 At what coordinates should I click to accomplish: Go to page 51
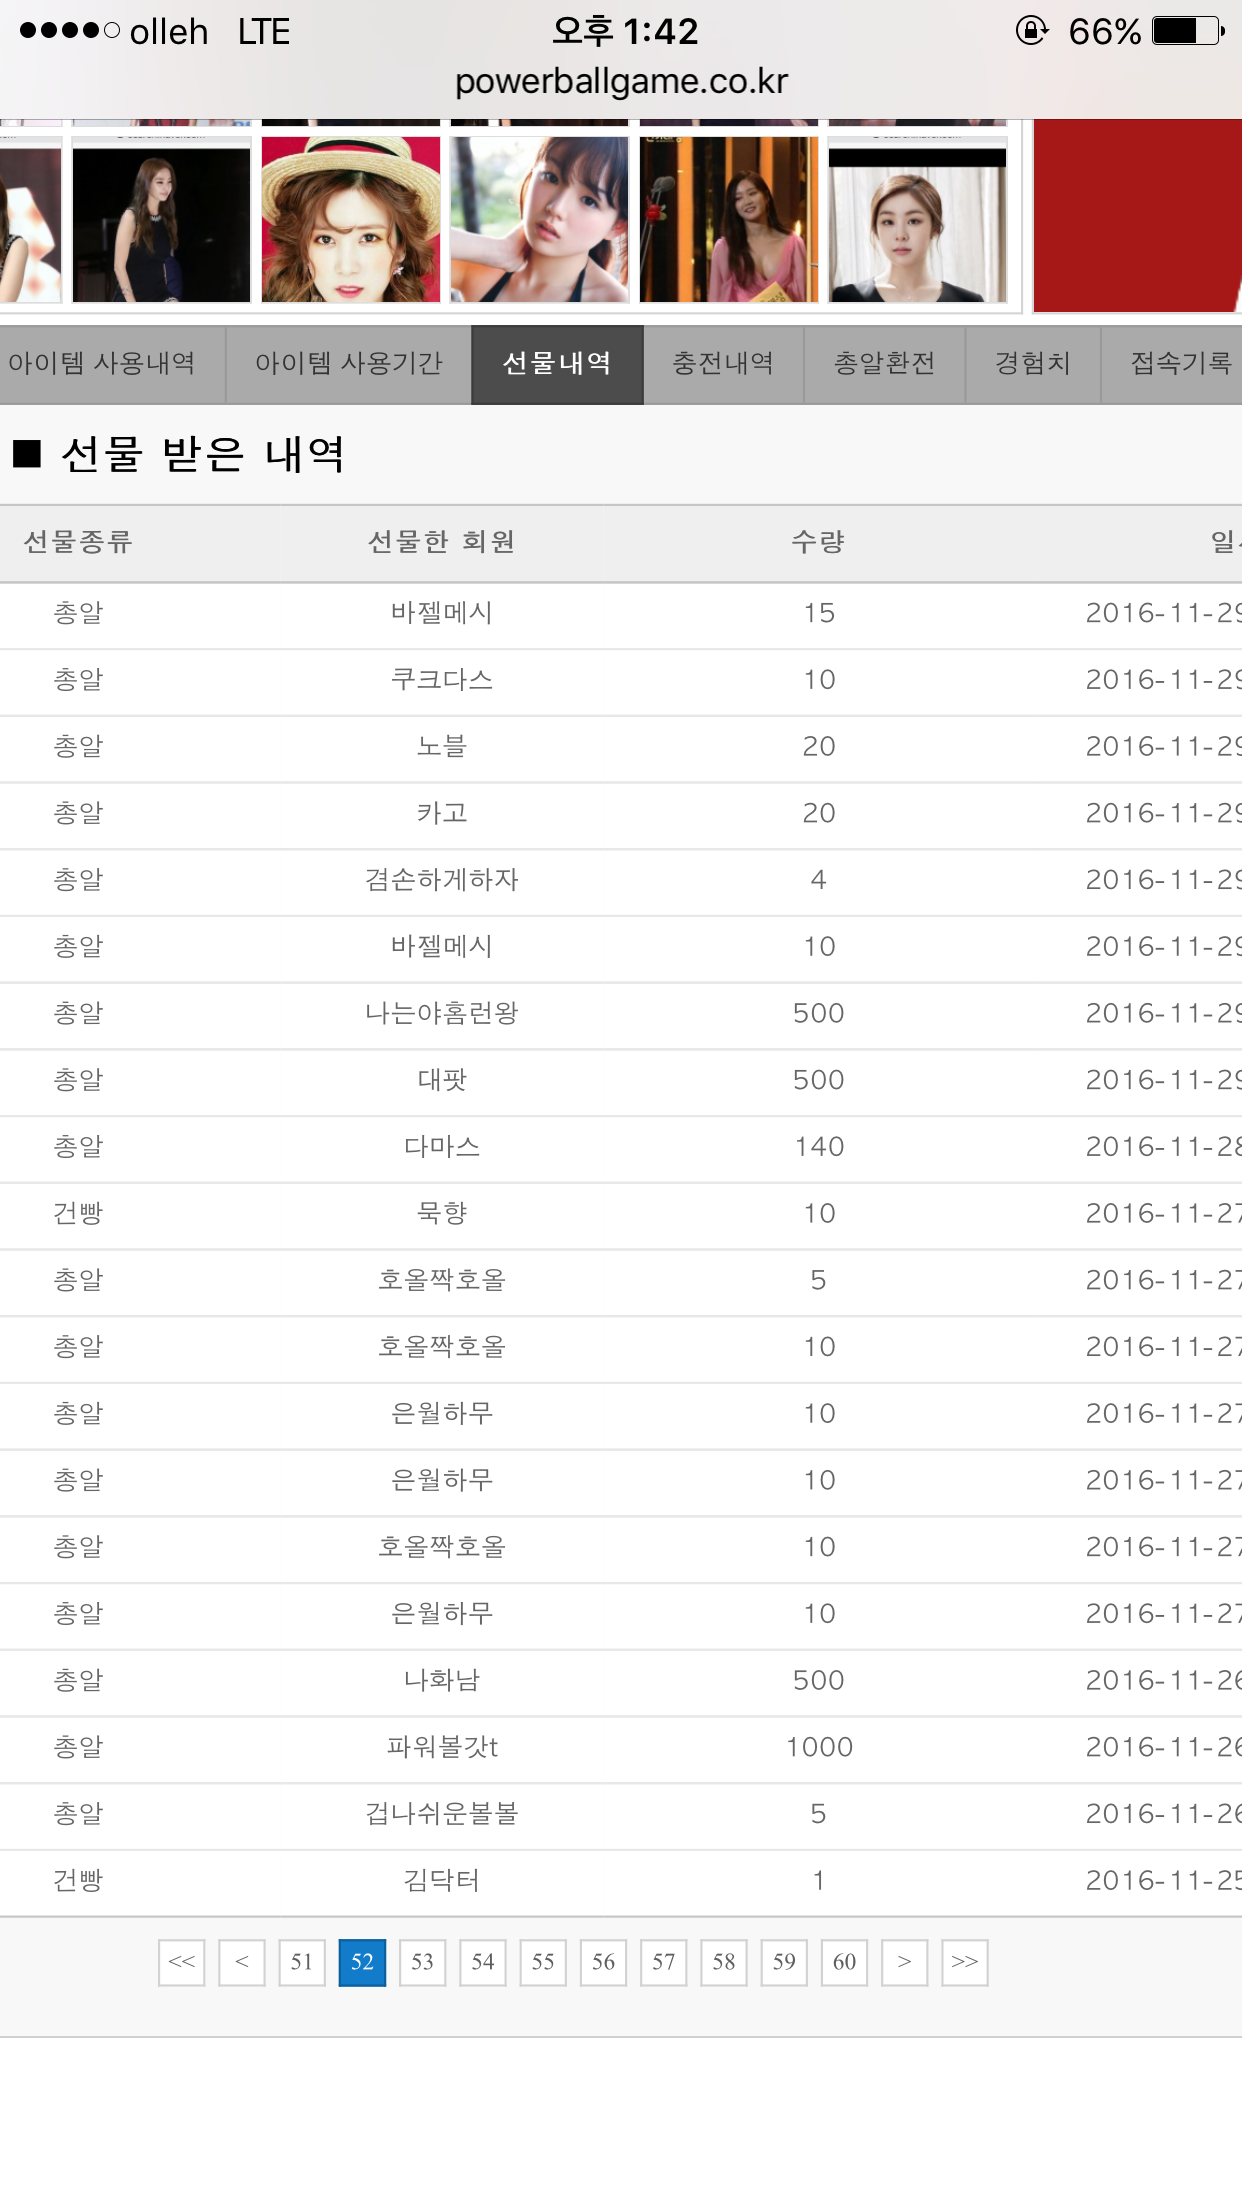(301, 1962)
